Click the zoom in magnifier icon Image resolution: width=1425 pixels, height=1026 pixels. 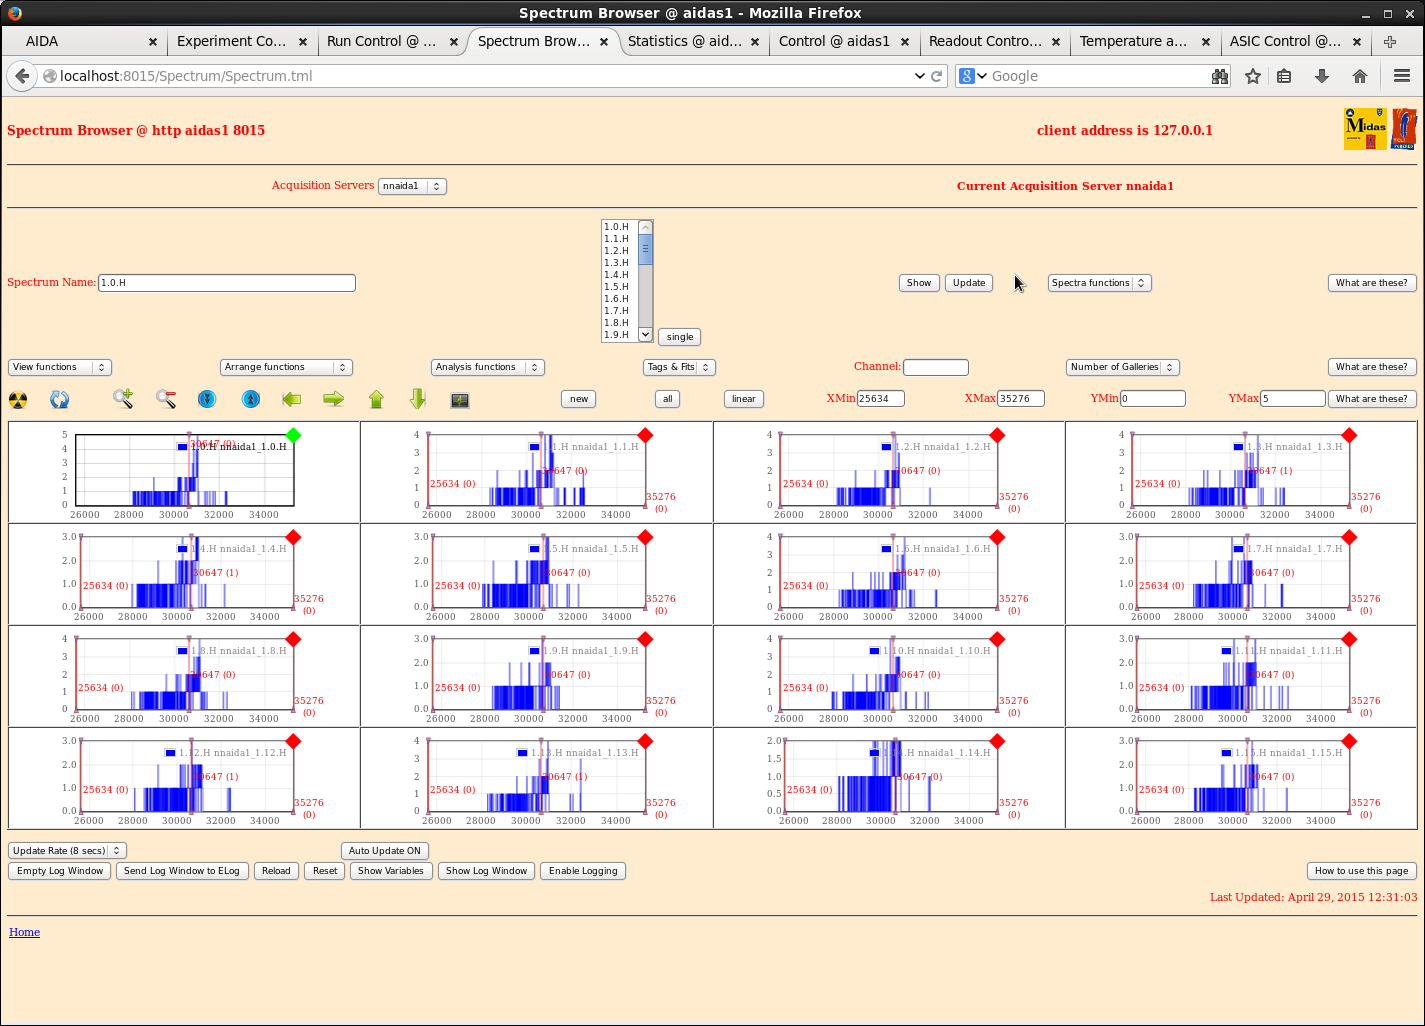123,399
